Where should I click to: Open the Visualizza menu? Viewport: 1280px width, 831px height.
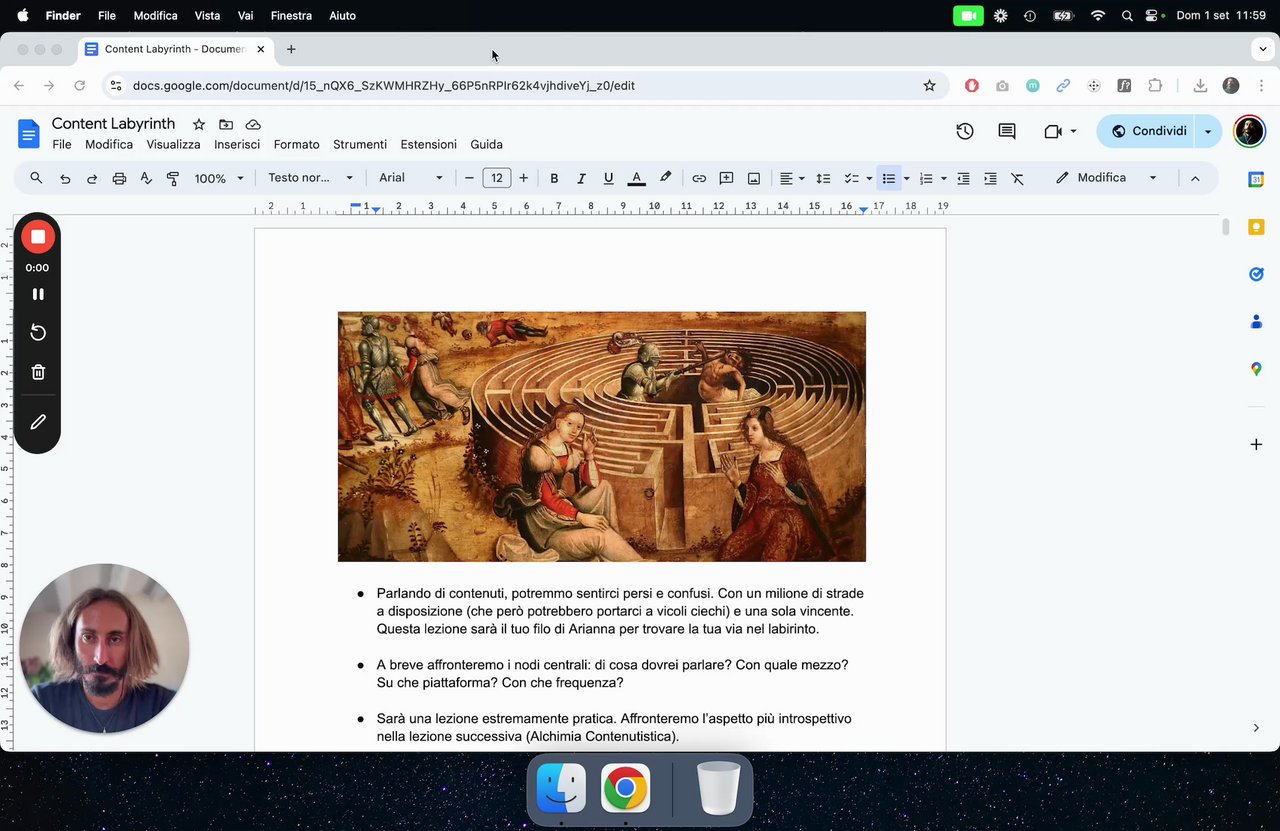[173, 144]
